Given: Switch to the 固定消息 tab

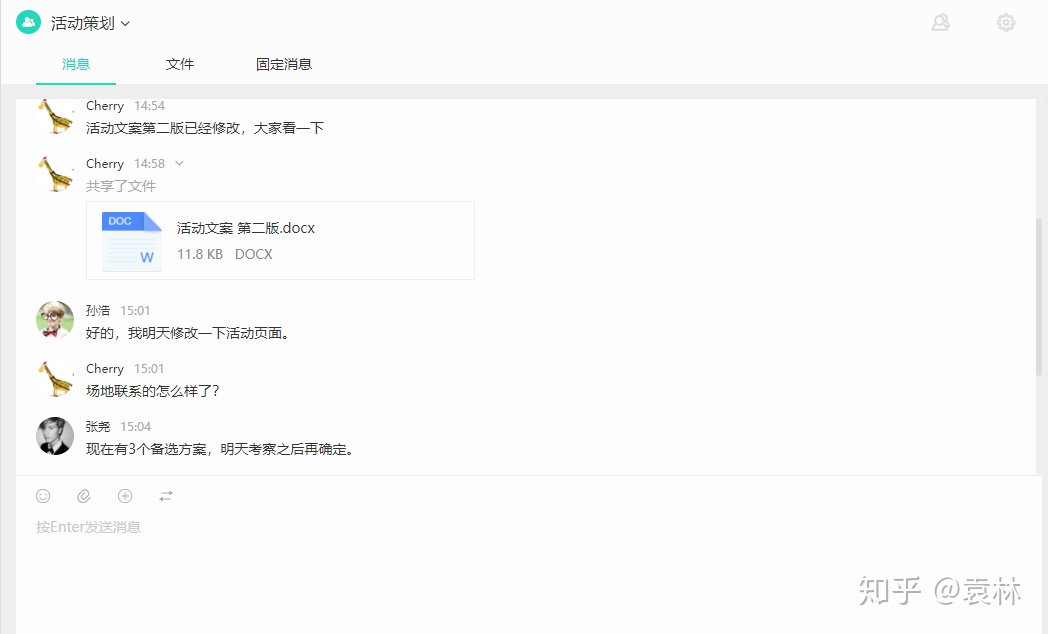Looking at the screenshot, I should coord(284,64).
